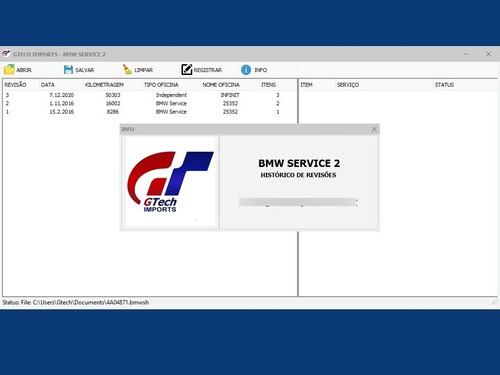Click the GTech Imports logo image
The width and height of the screenshot is (500, 375).
point(170,182)
